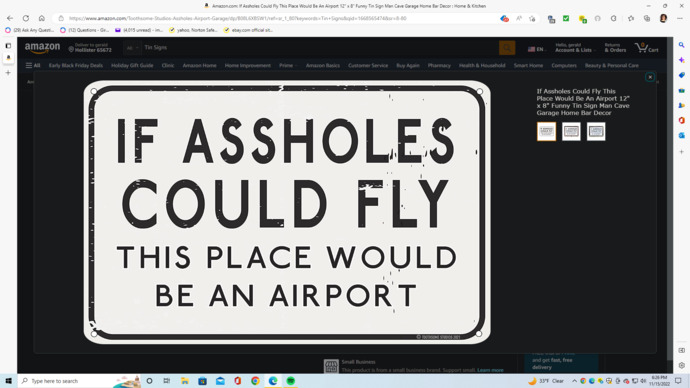The height and width of the screenshot is (388, 690).
Task: Open the Mail app on taskbar
Action: (x=220, y=381)
